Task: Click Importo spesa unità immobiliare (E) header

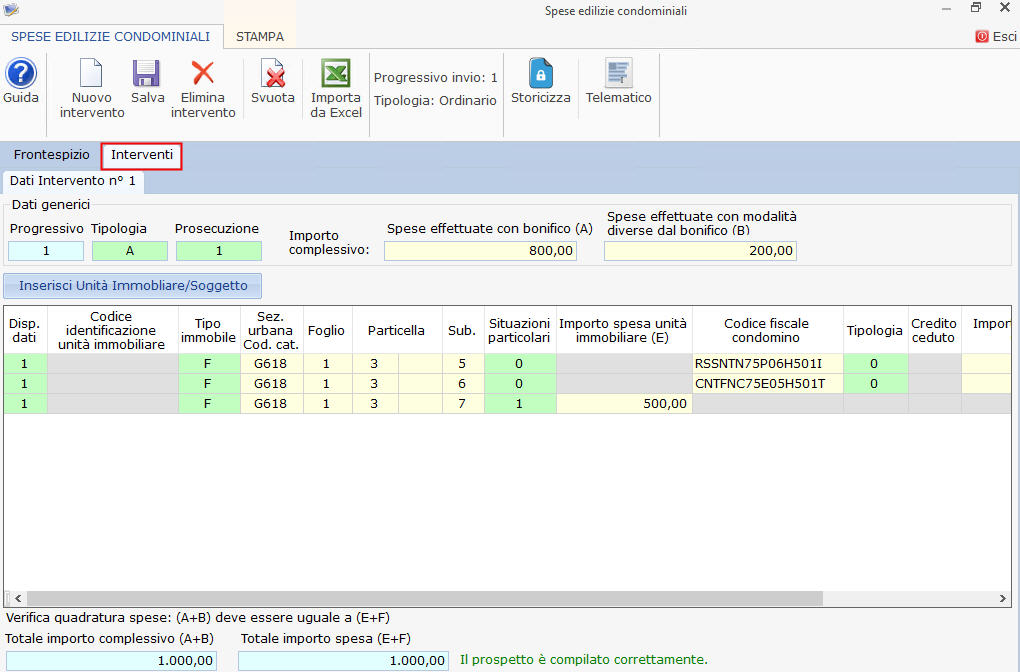Action: coord(623,330)
